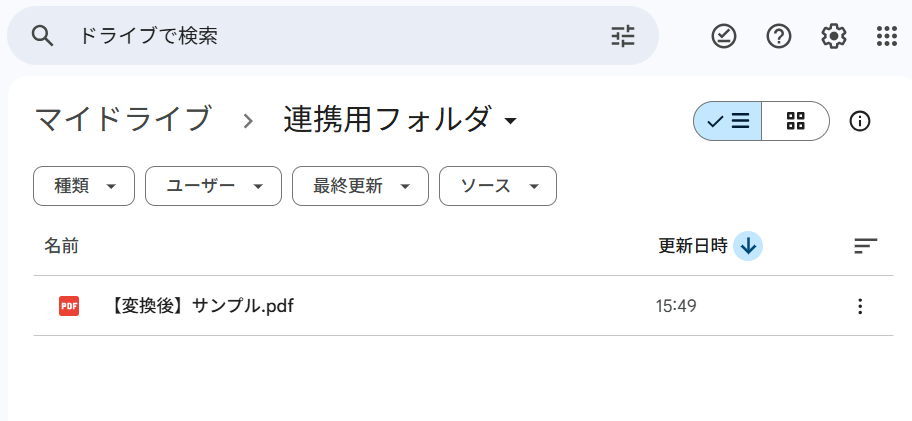Switch to list layout view
The width and height of the screenshot is (912, 421).
click(x=728, y=121)
